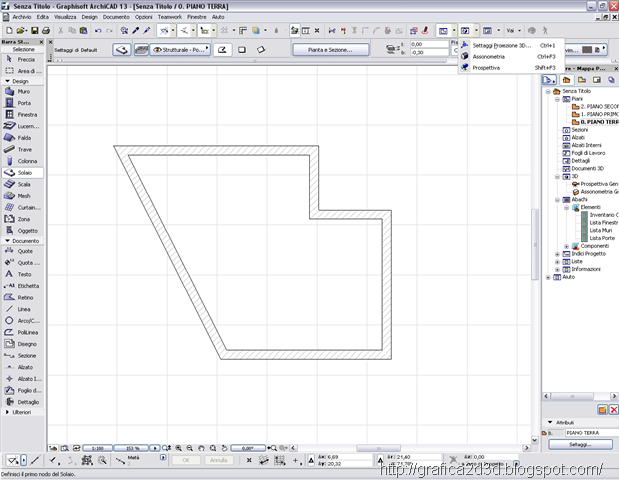Select the Retino fill tool

click(x=23, y=297)
